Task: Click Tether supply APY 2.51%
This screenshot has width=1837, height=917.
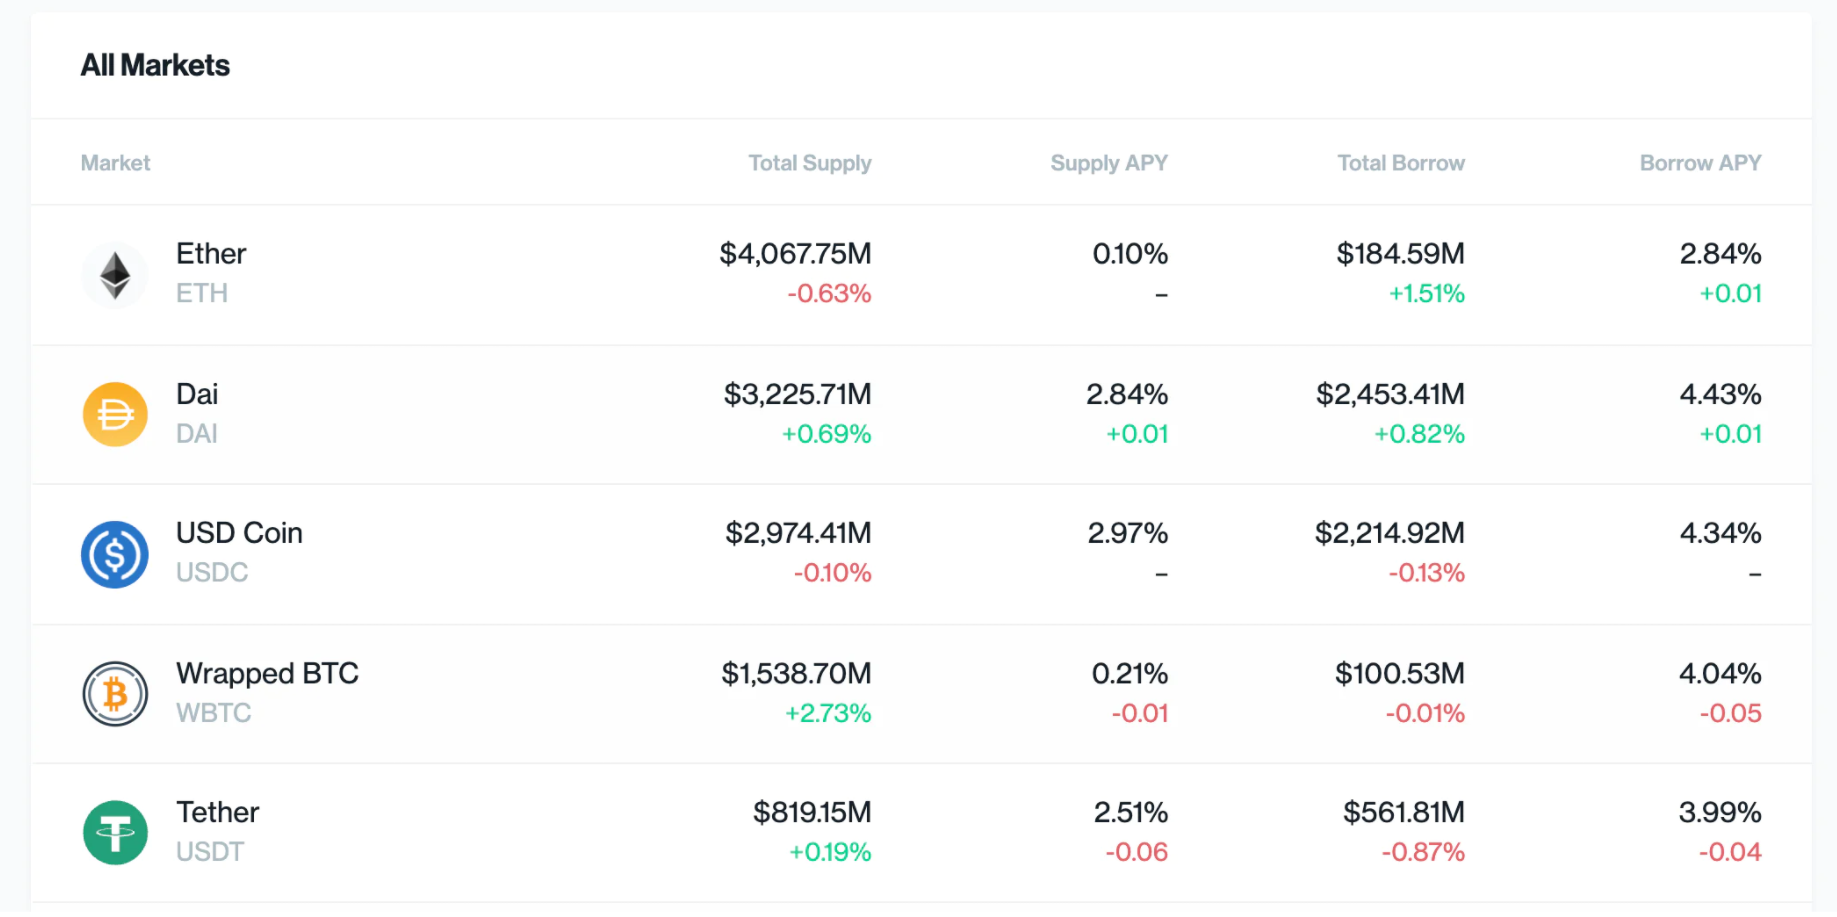Action: (1131, 812)
